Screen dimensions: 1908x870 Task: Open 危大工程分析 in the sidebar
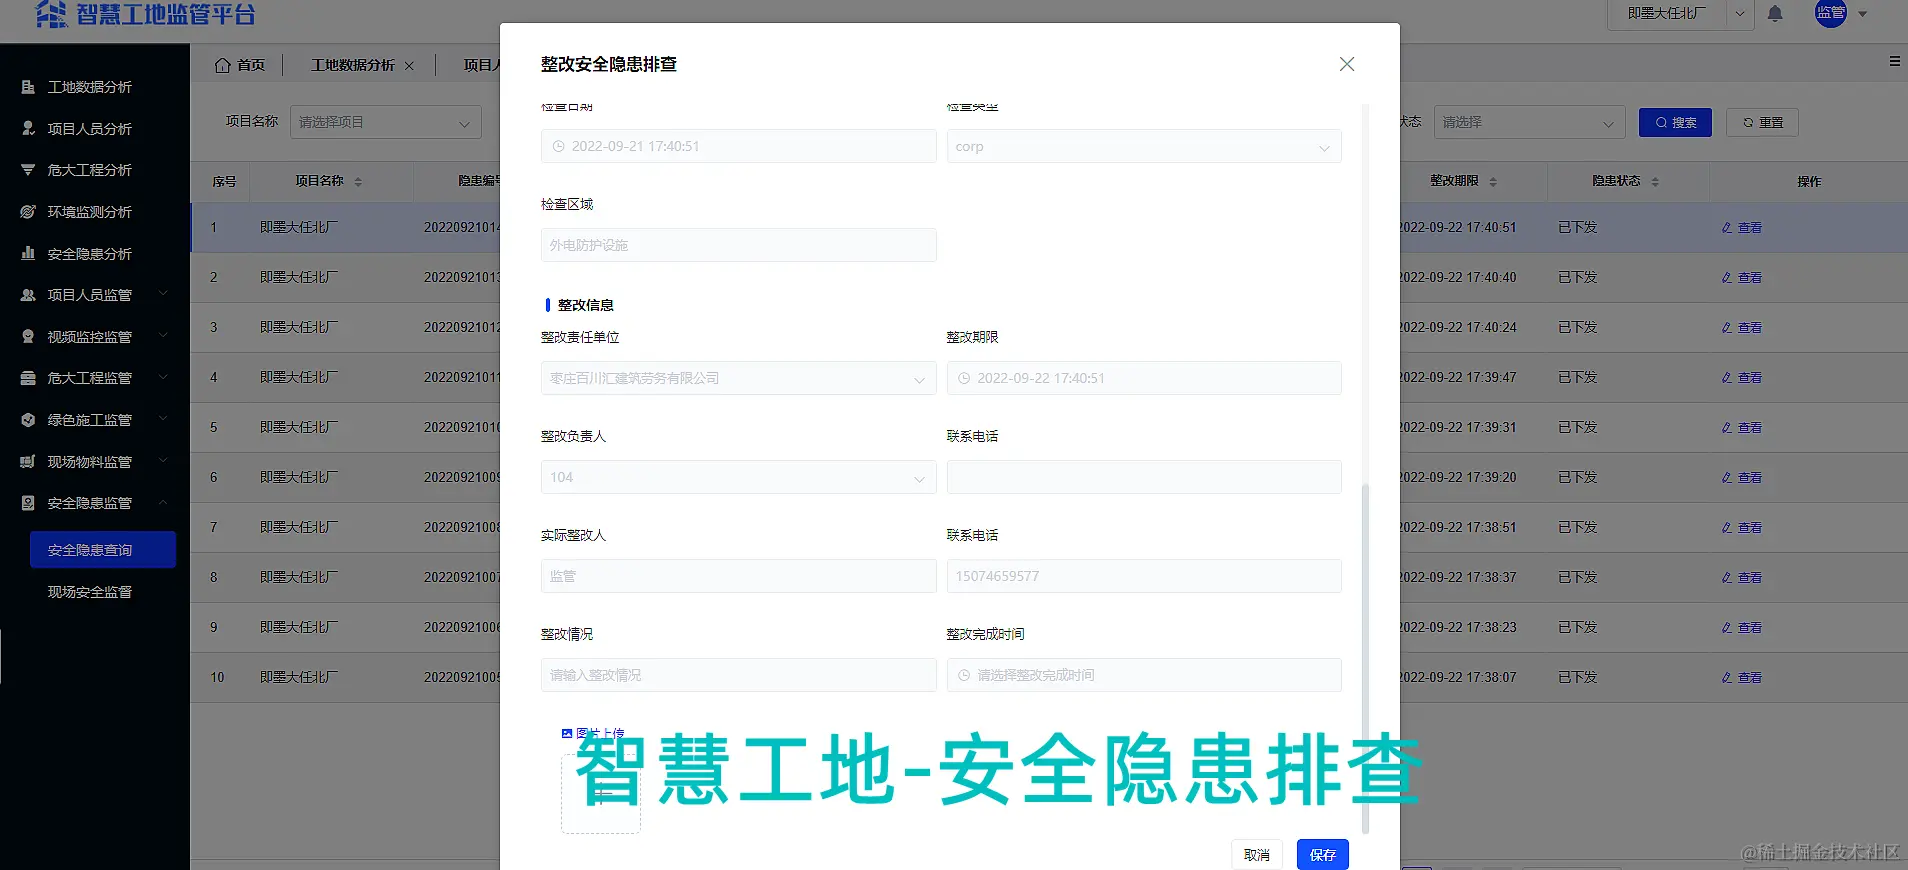[x=90, y=170]
